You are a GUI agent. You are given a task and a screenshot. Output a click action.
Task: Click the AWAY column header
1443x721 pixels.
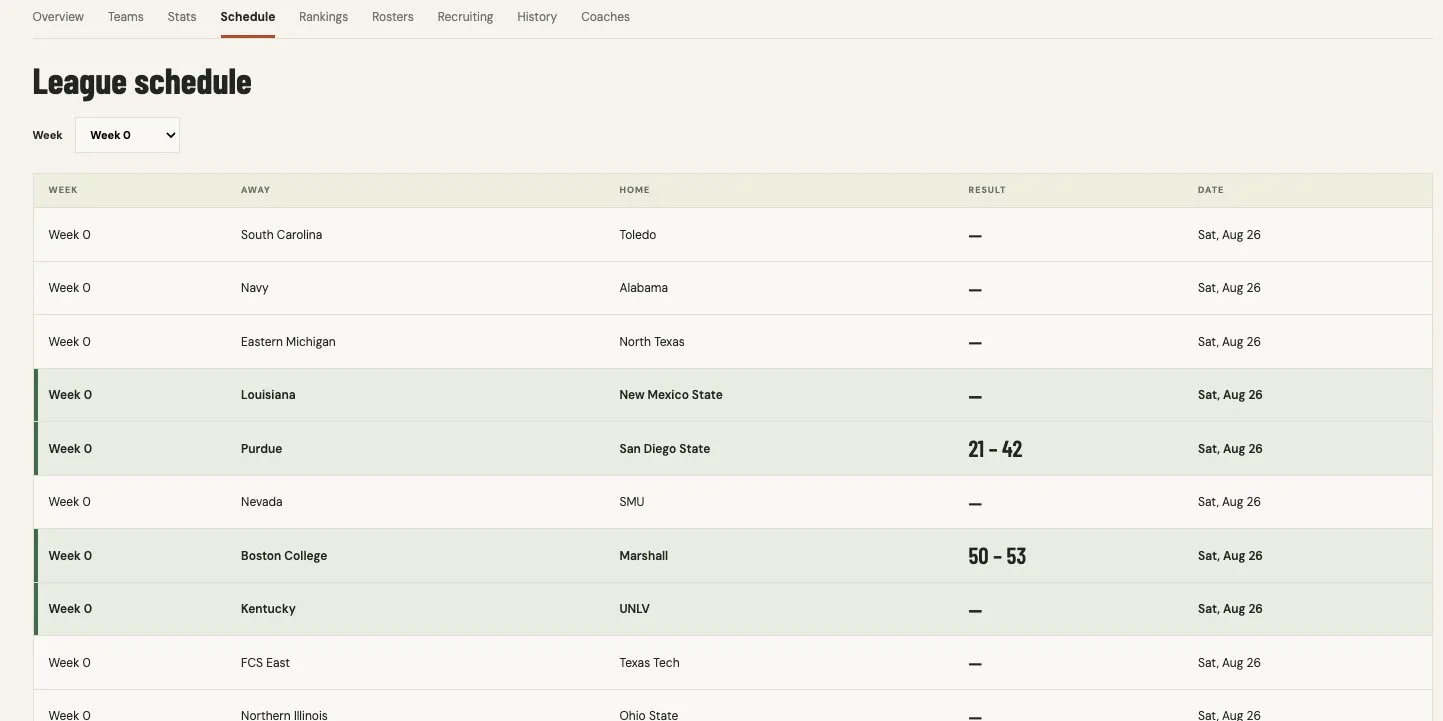(255, 190)
